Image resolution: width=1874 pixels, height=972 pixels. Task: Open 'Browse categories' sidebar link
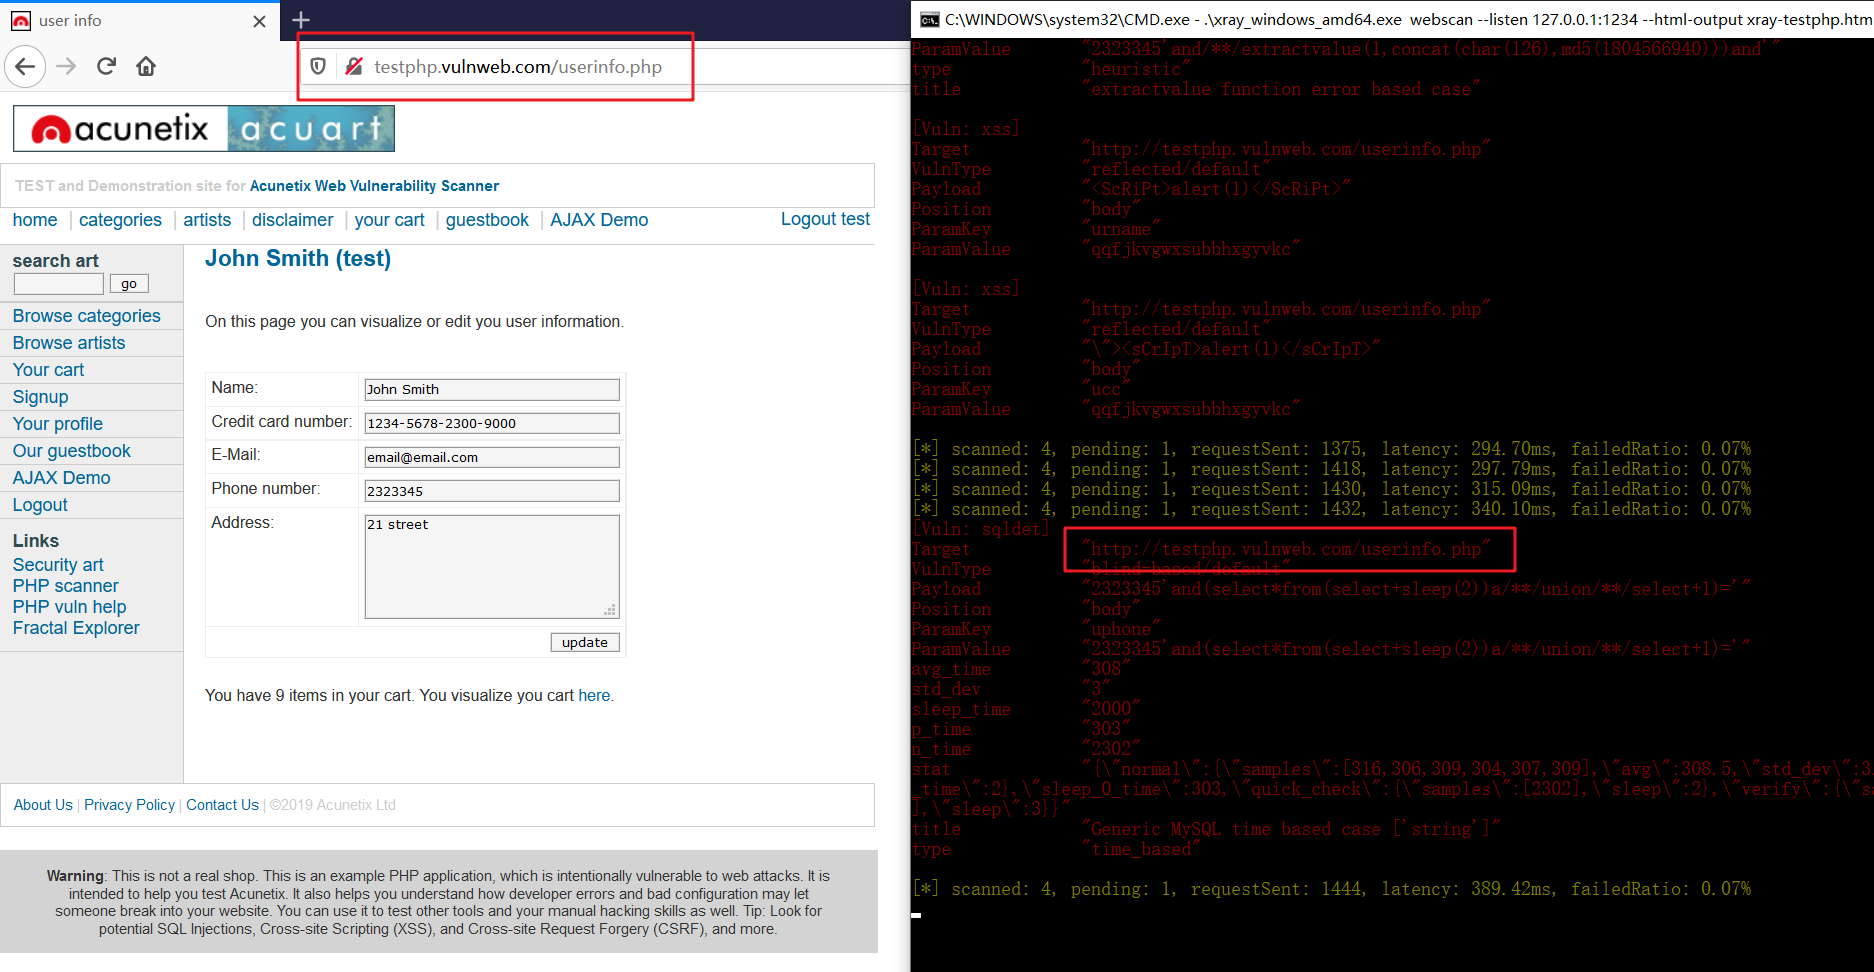pyautogui.click(x=86, y=316)
